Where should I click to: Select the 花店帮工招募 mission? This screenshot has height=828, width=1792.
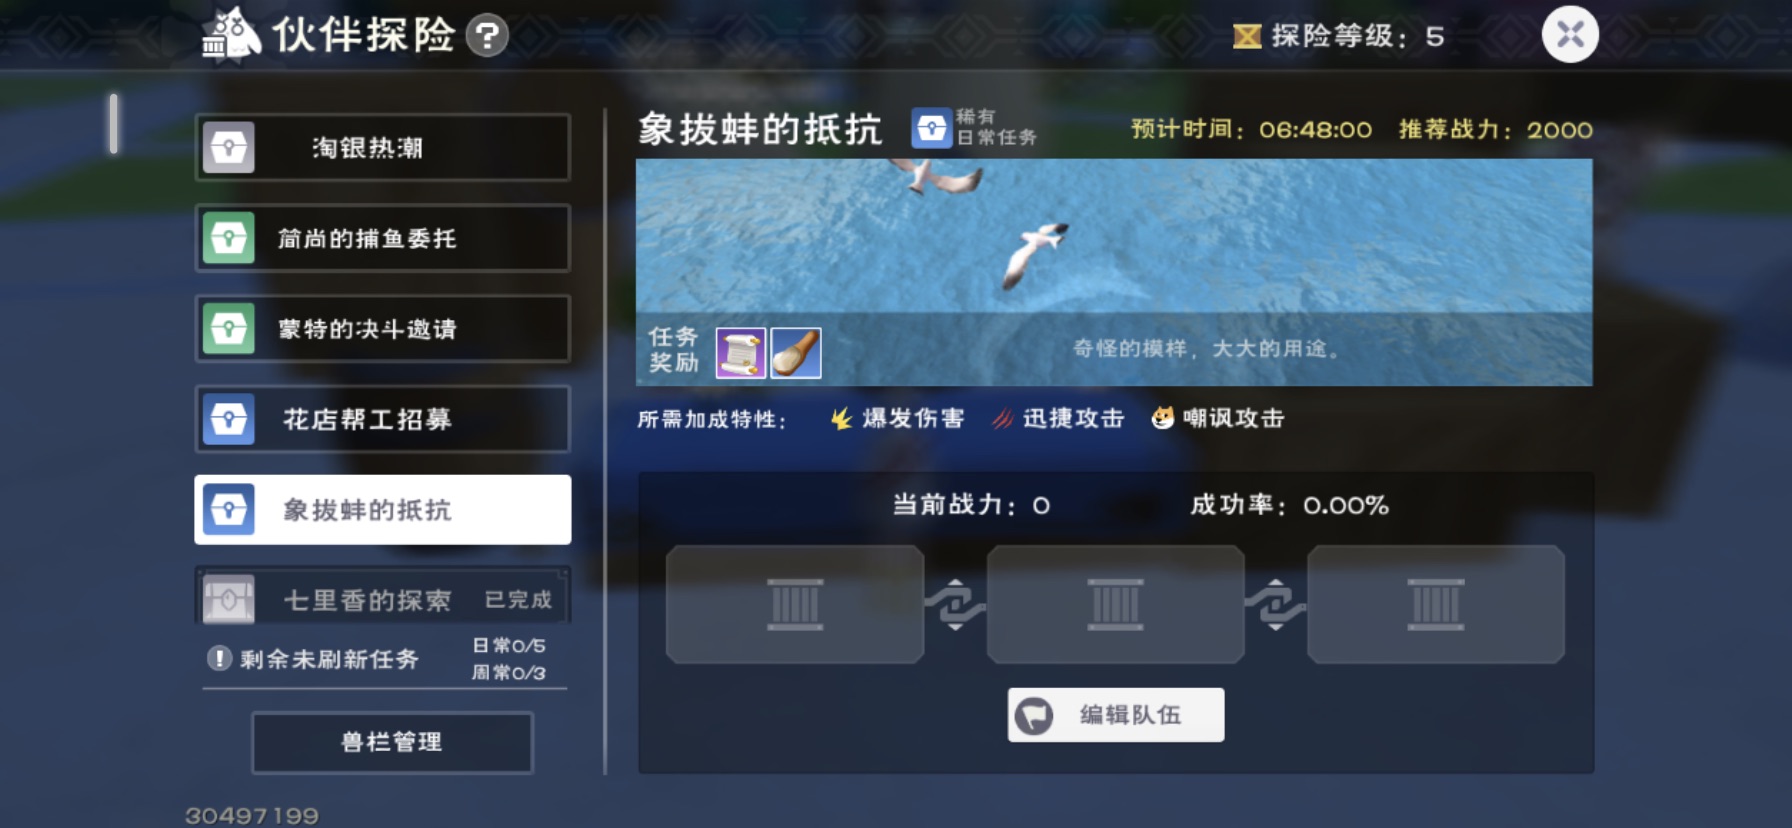coord(383,419)
